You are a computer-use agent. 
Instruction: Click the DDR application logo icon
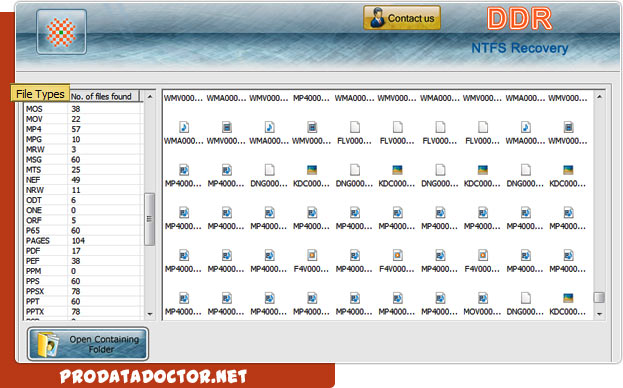tap(61, 32)
